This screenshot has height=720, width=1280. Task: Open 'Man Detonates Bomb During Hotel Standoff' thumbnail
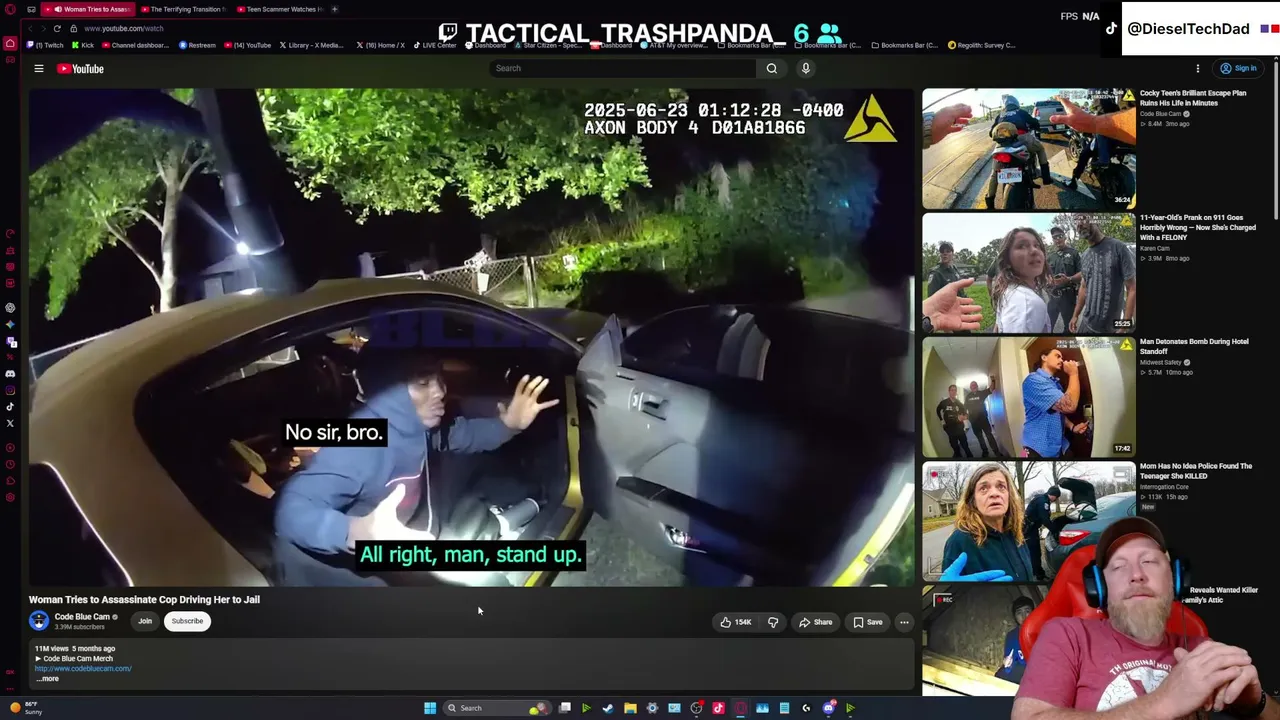(x=1029, y=396)
